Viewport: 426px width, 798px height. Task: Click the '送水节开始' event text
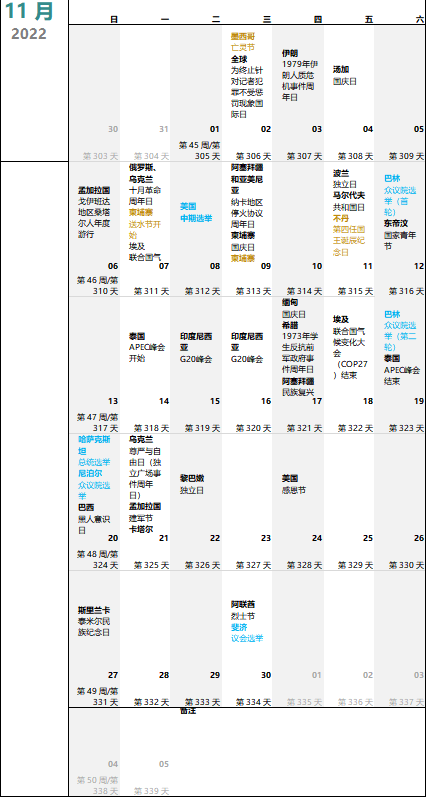[145, 229]
